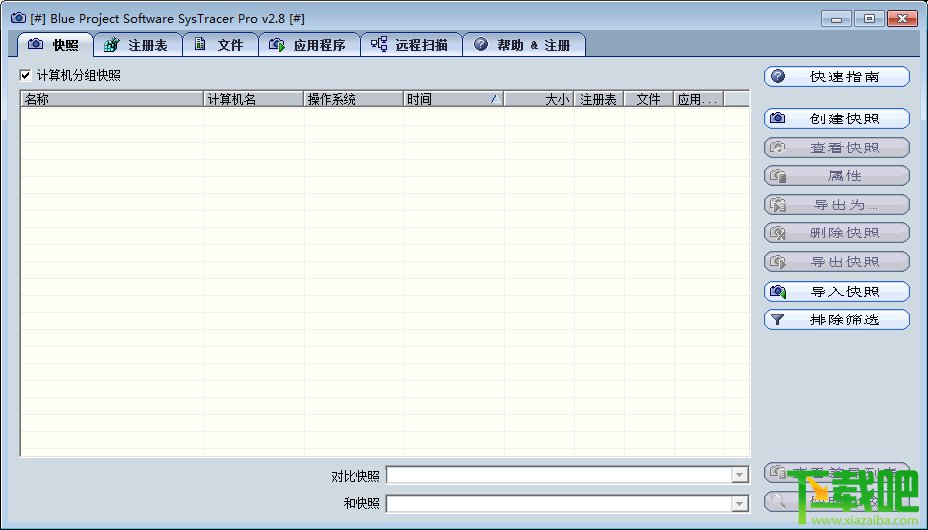Switch to the 注册表 registry tab

[x=138, y=45]
